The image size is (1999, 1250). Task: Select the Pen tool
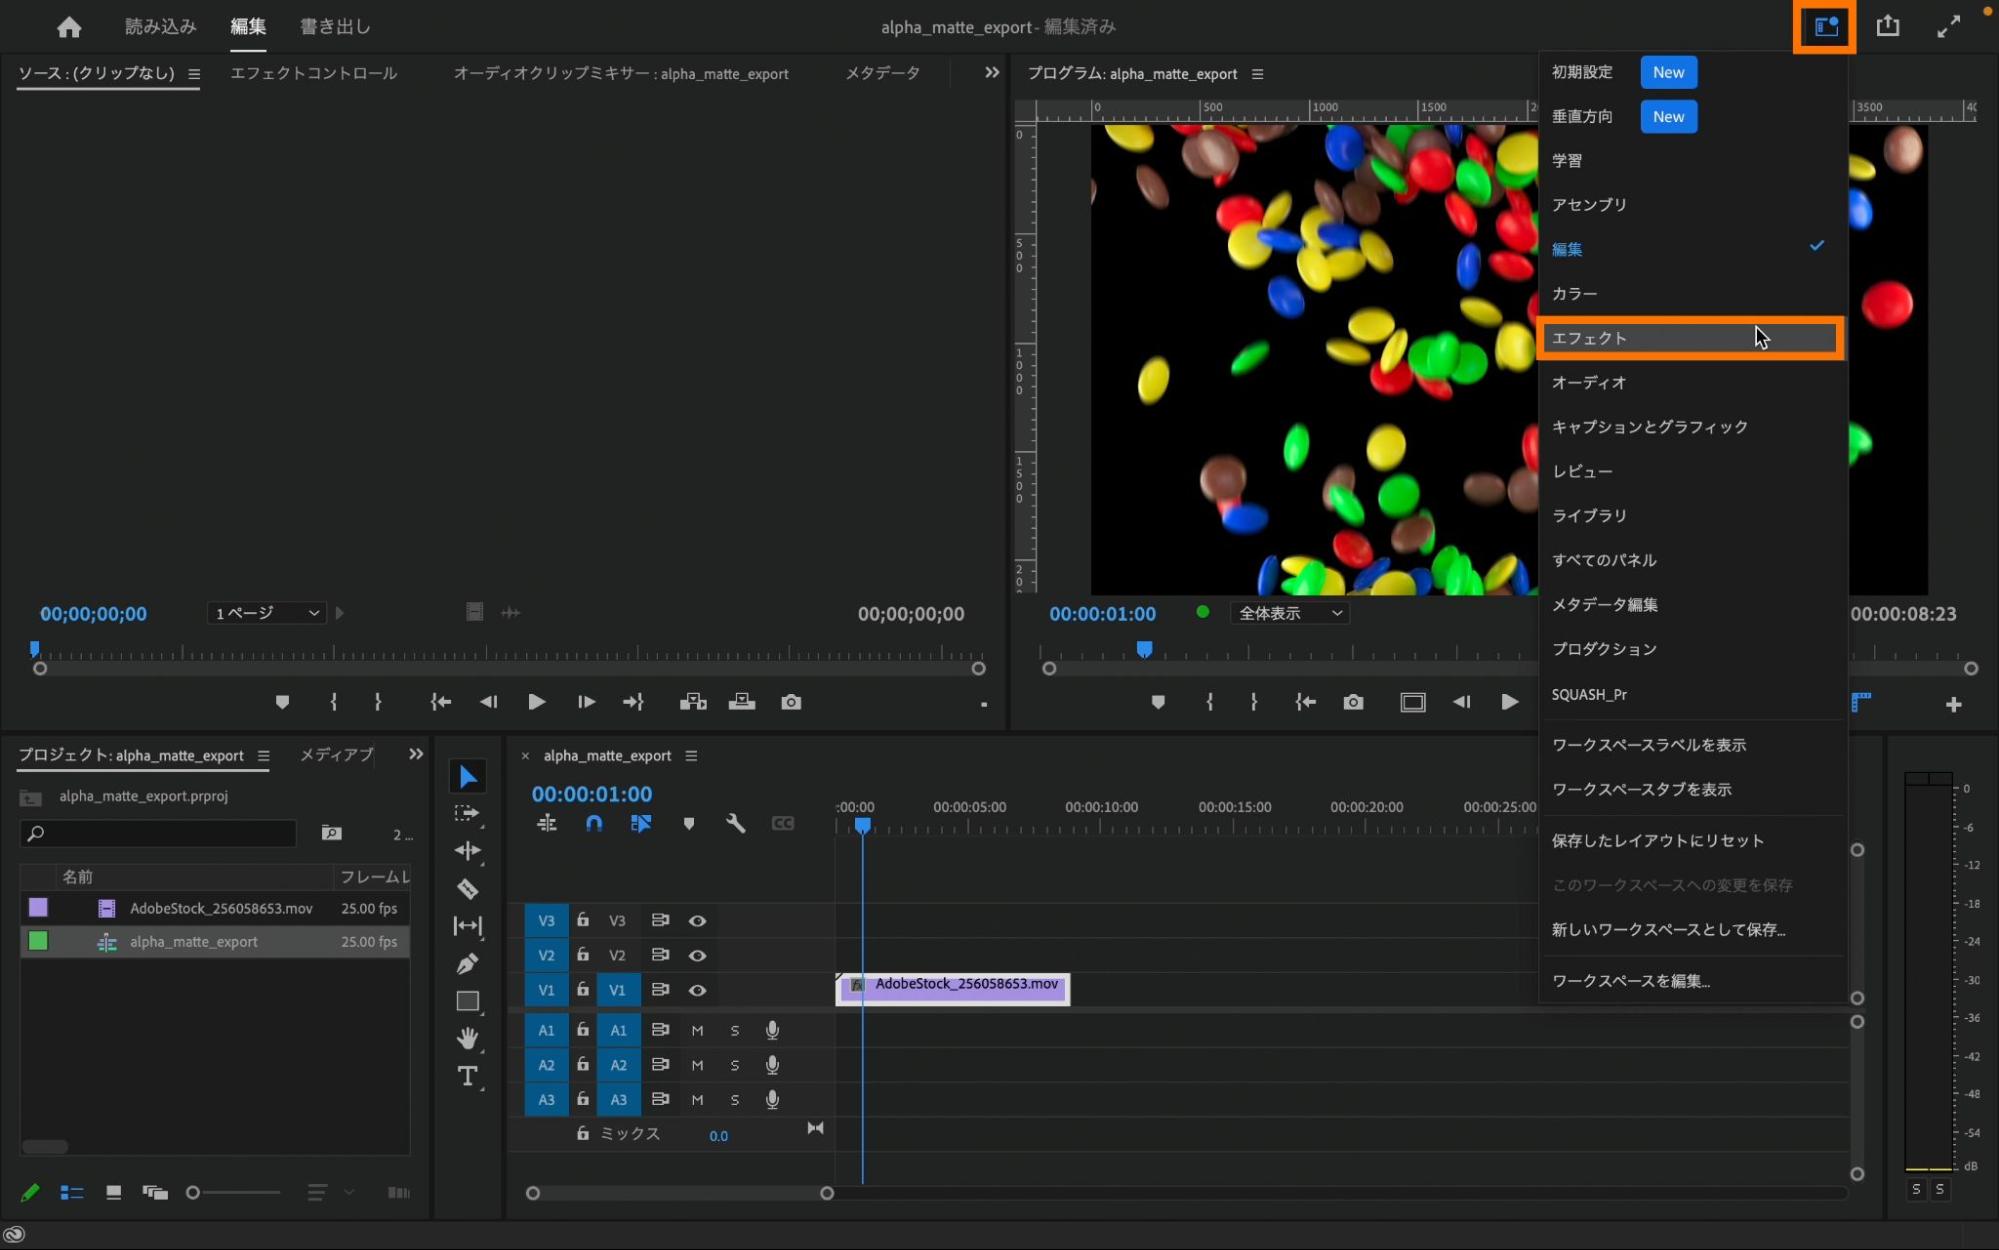point(467,963)
